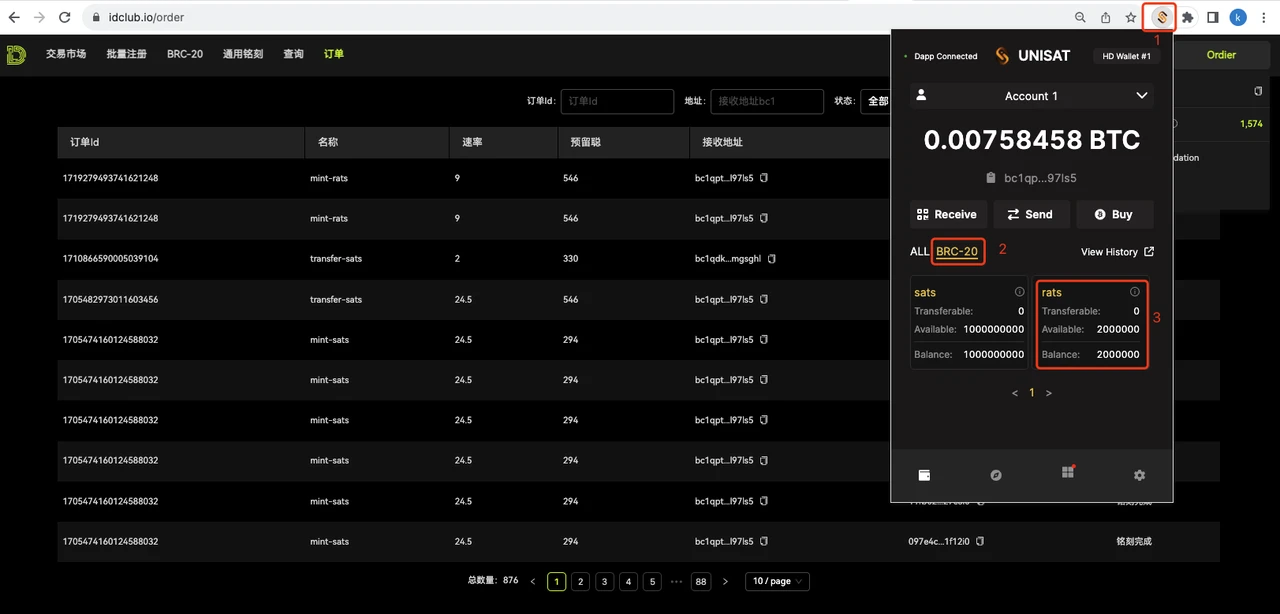Open the UniSat wallet extension icon
1280x614 pixels.
(x=1161, y=17)
